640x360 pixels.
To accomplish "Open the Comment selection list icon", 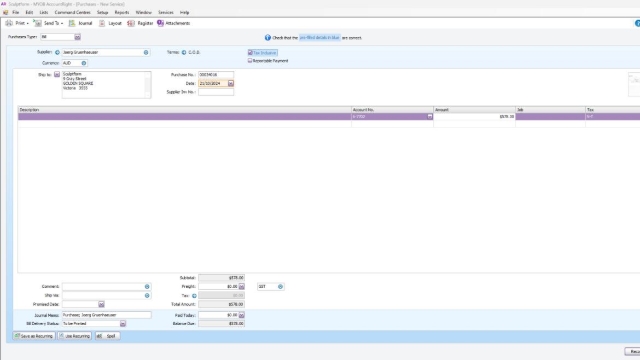I will tap(147, 287).
